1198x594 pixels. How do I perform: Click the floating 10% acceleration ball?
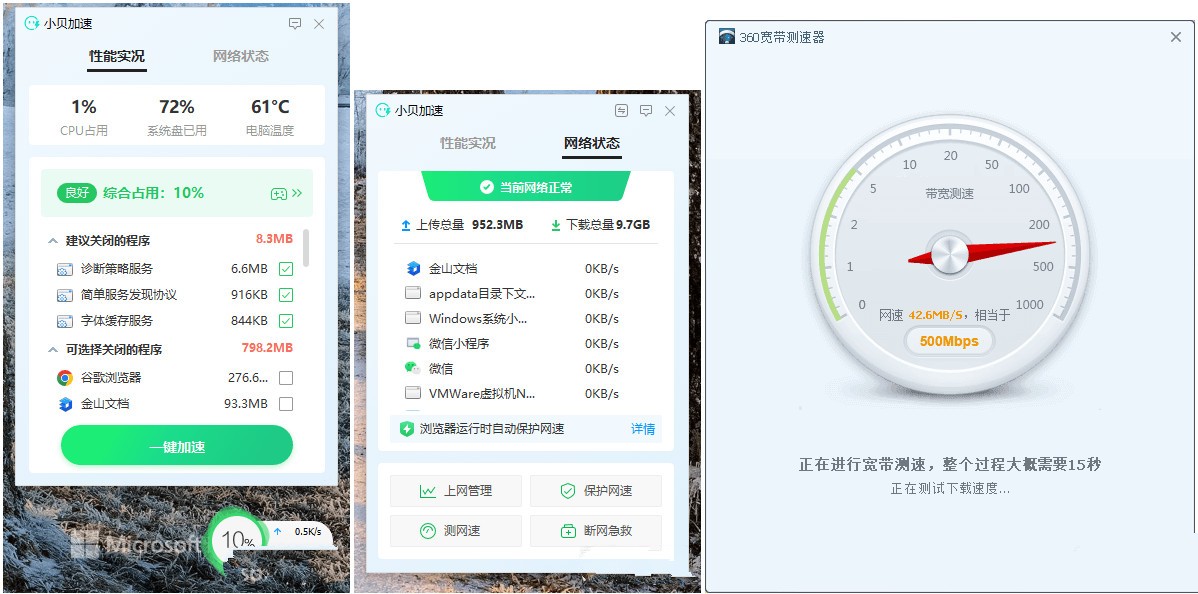238,542
